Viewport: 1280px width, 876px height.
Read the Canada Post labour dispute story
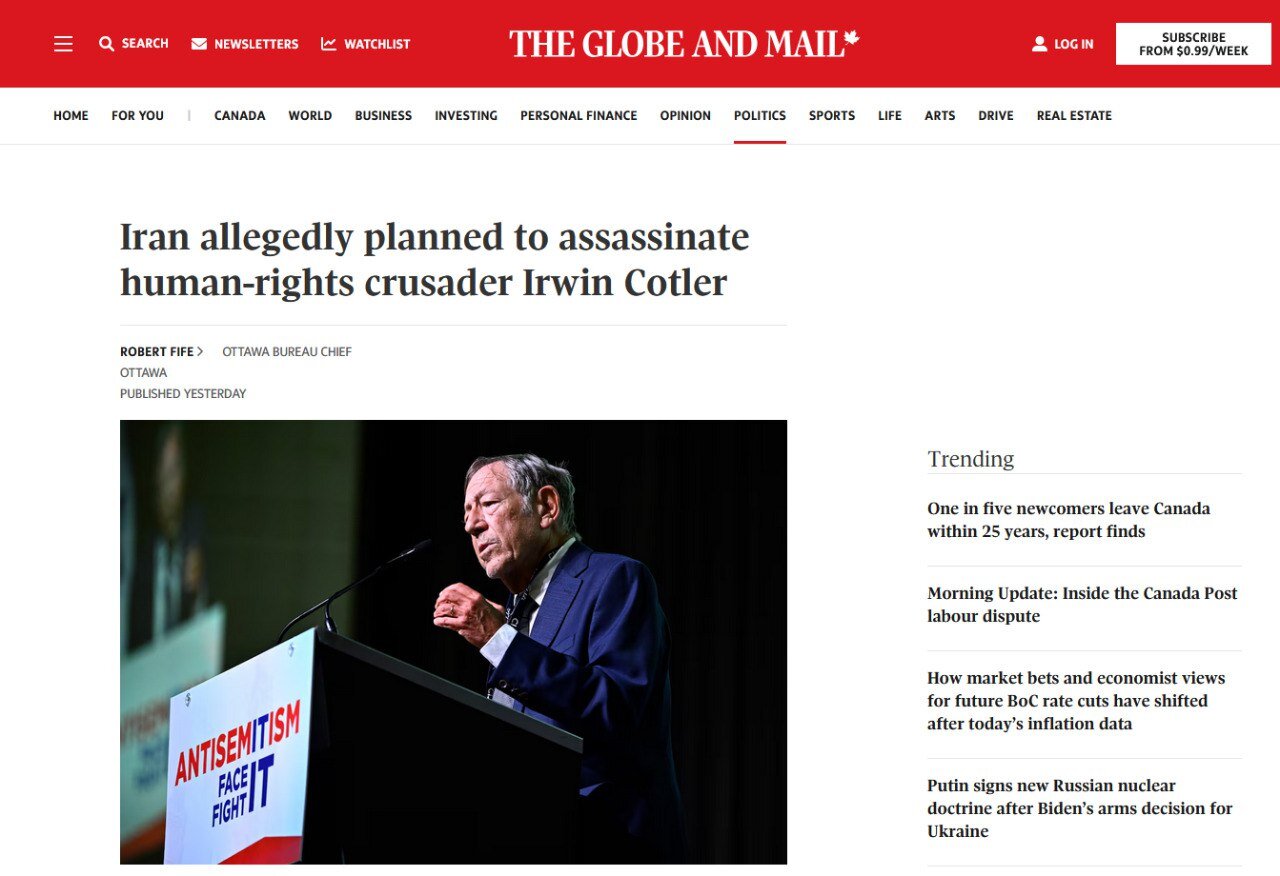pos(1082,605)
